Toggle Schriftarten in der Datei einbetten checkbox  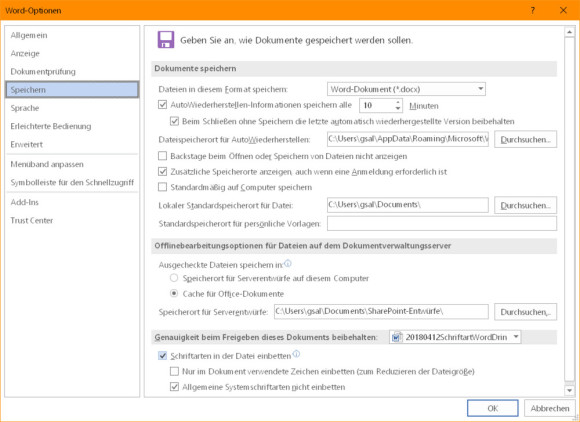162,356
